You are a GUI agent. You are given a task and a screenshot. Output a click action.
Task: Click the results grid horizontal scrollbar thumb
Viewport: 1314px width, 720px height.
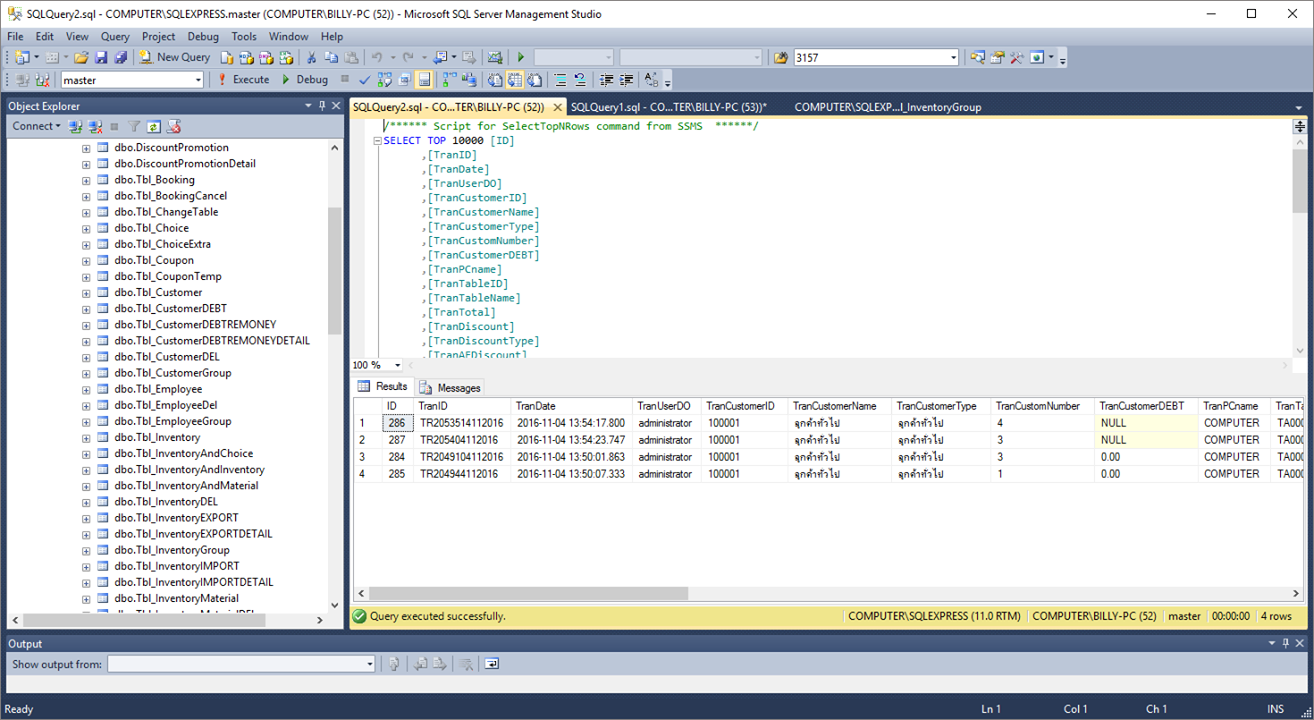click(528, 593)
